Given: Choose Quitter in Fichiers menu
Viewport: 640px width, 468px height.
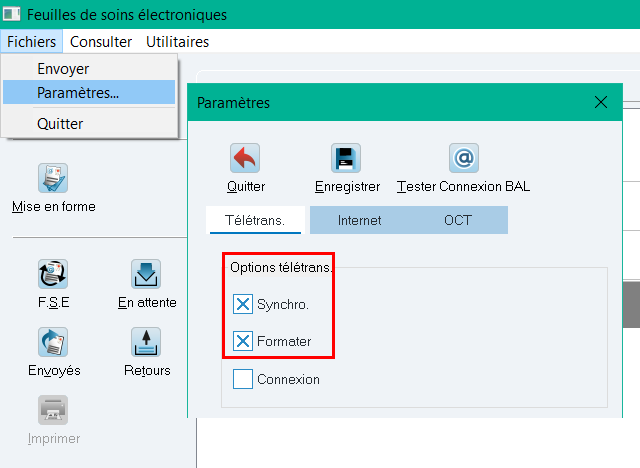Looking at the screenshot, I should pos(89,123).
